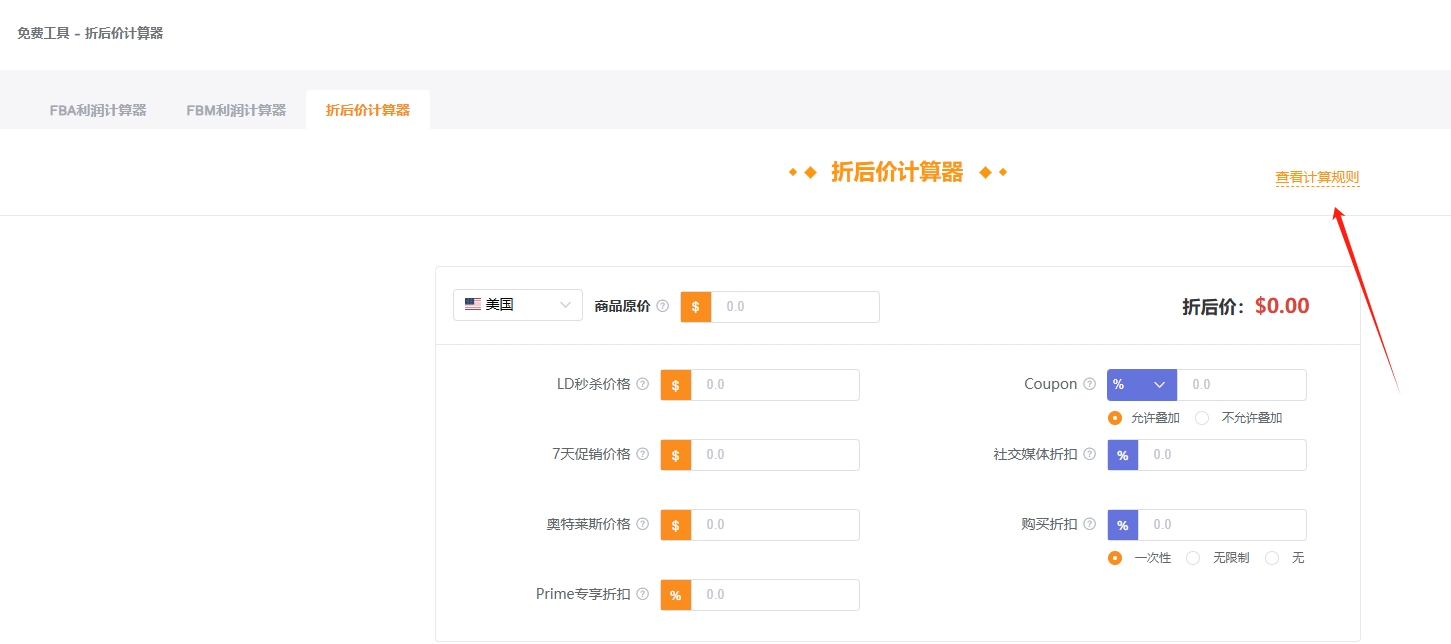This screenshot has width=1451, height=644.
Task: Click the help icon beside LD秒杀价格
Action: point(643,384)
